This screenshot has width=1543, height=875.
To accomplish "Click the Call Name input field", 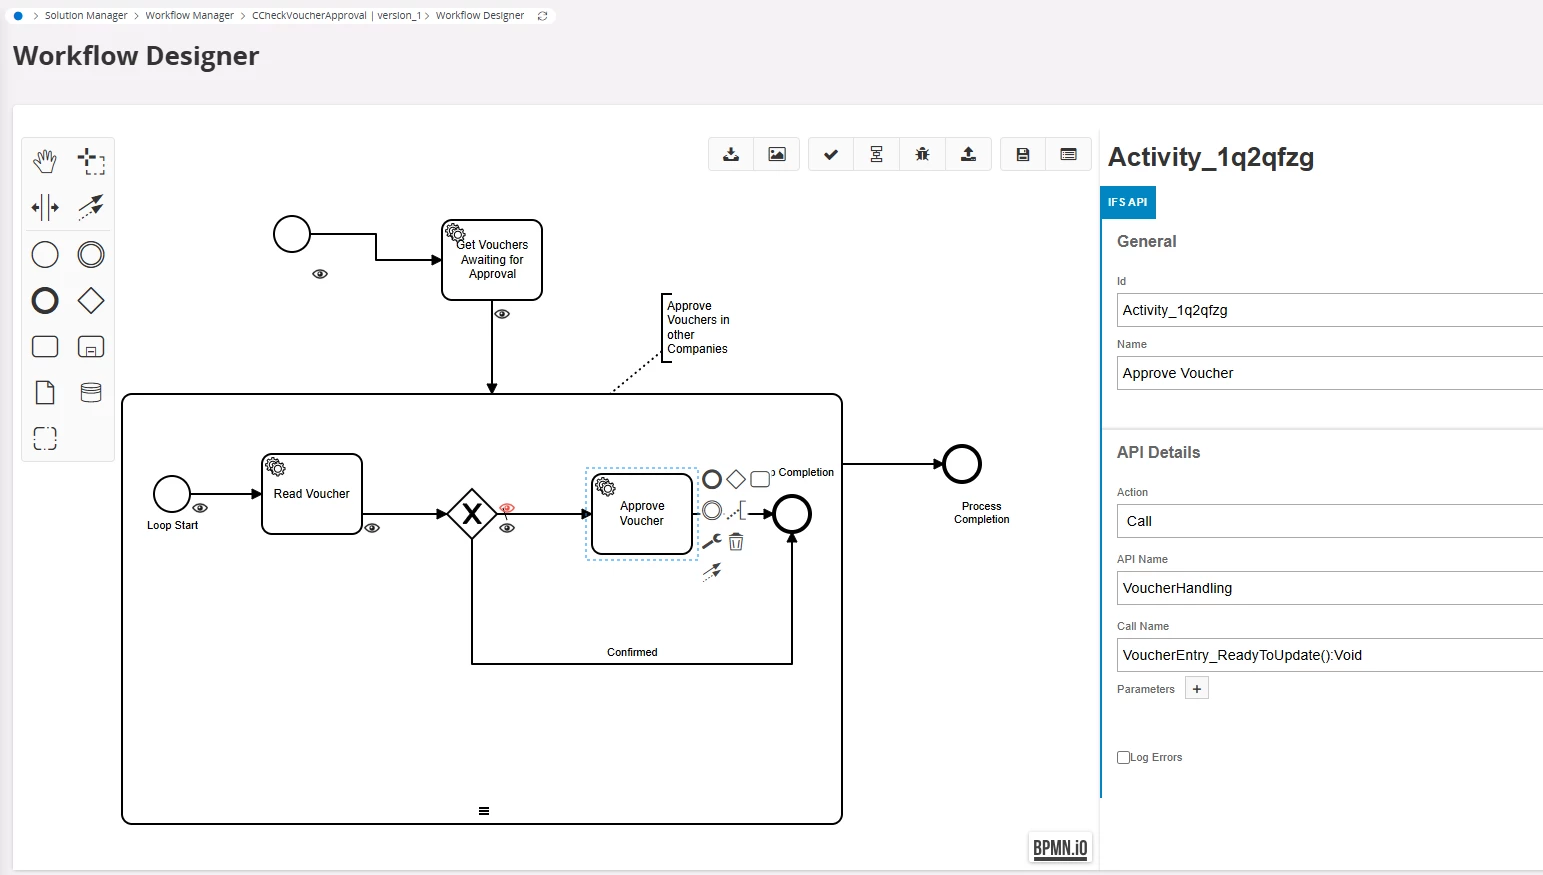I will point(1330,655).
